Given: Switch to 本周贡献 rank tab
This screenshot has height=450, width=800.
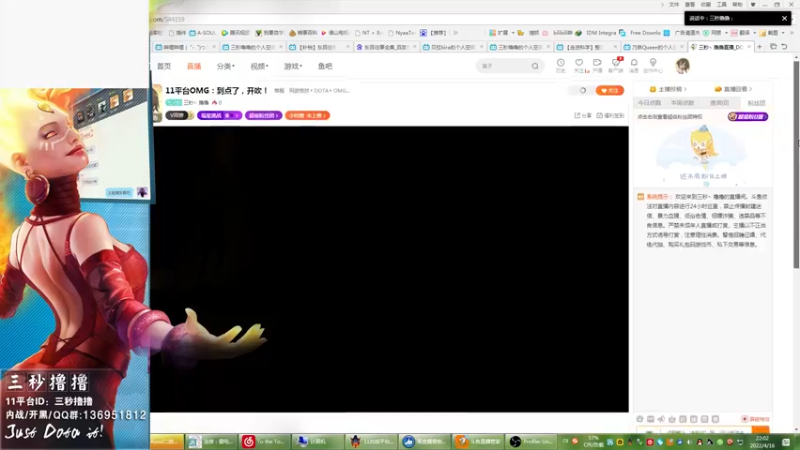Looking at the screenshot, I should pyautogui.click(x=683, y=103).
